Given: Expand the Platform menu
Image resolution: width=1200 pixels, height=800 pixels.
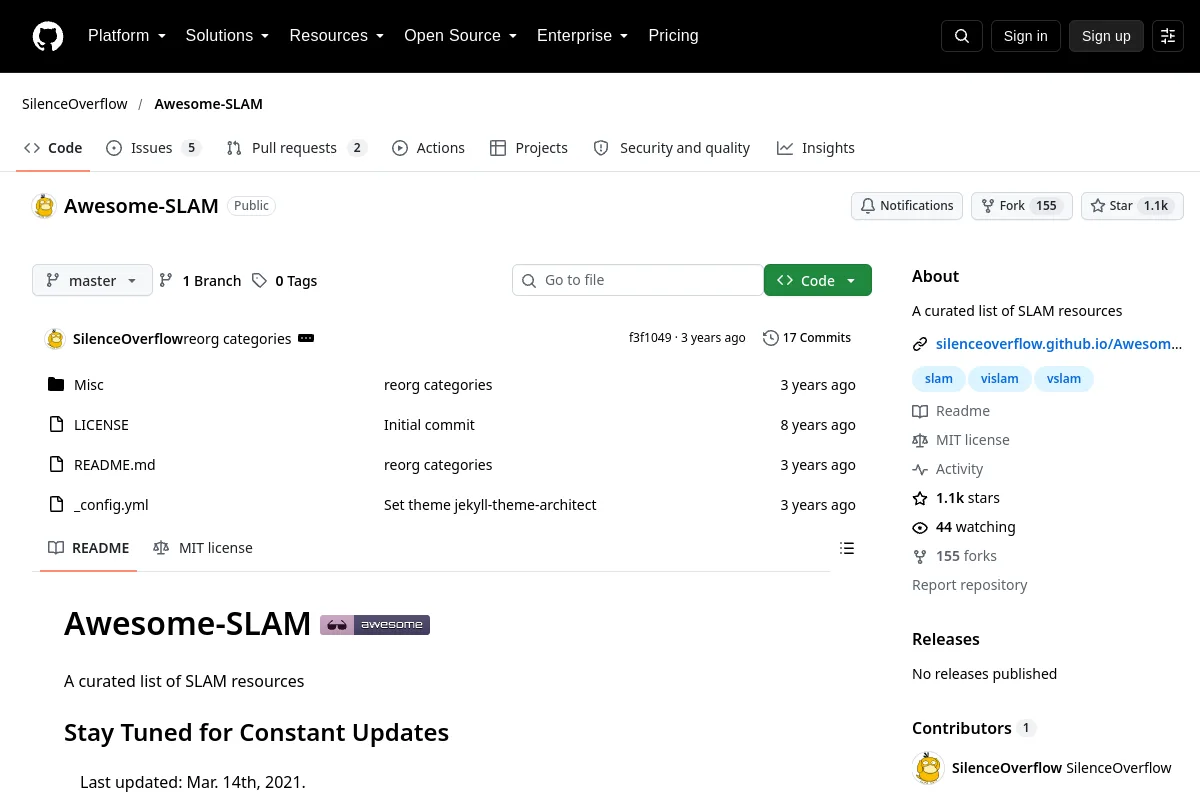Looking at the screenshot, I should [127, 36].
